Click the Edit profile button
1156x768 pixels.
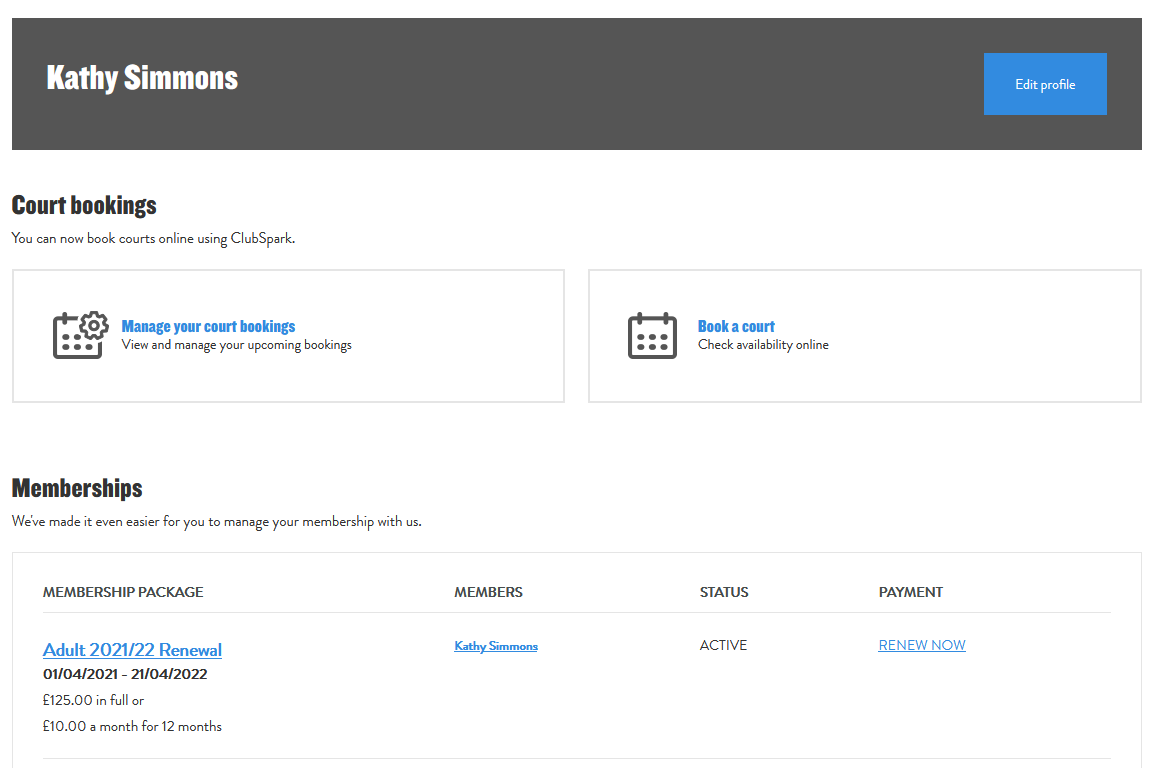coord(1044,84)
